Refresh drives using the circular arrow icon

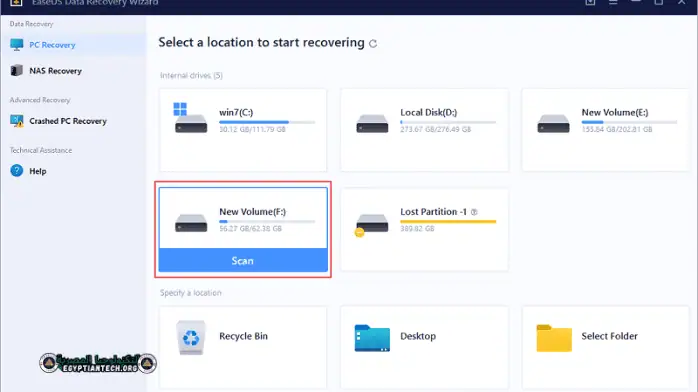click(373, 44)
